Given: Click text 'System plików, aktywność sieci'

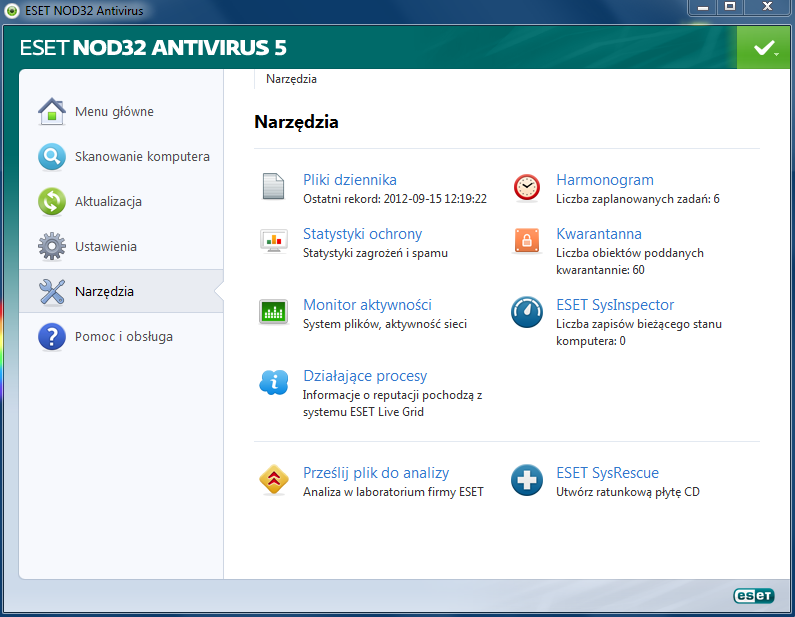Looking at the screenshot, I should (x=385, y=324).
